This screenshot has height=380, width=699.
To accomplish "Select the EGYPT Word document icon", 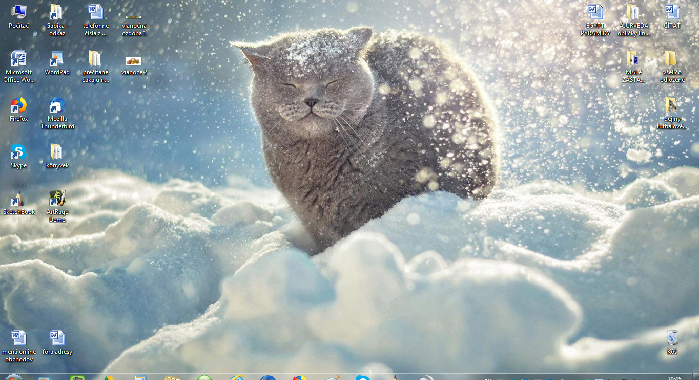I will click(595, 20).
